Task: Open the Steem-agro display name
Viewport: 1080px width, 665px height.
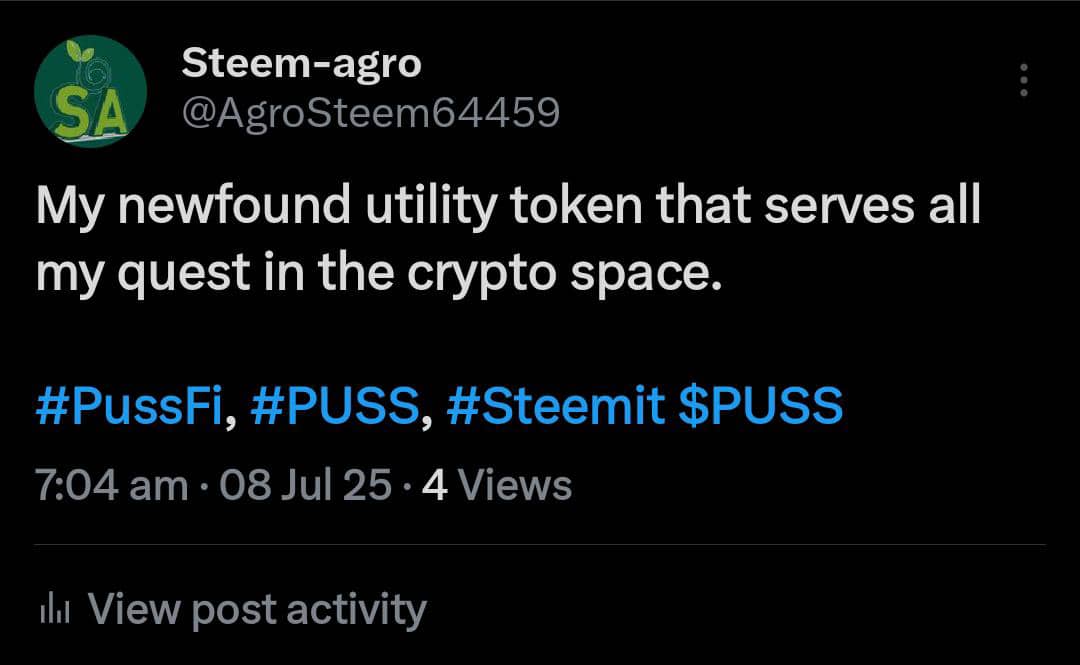Action: coord(301,64)
